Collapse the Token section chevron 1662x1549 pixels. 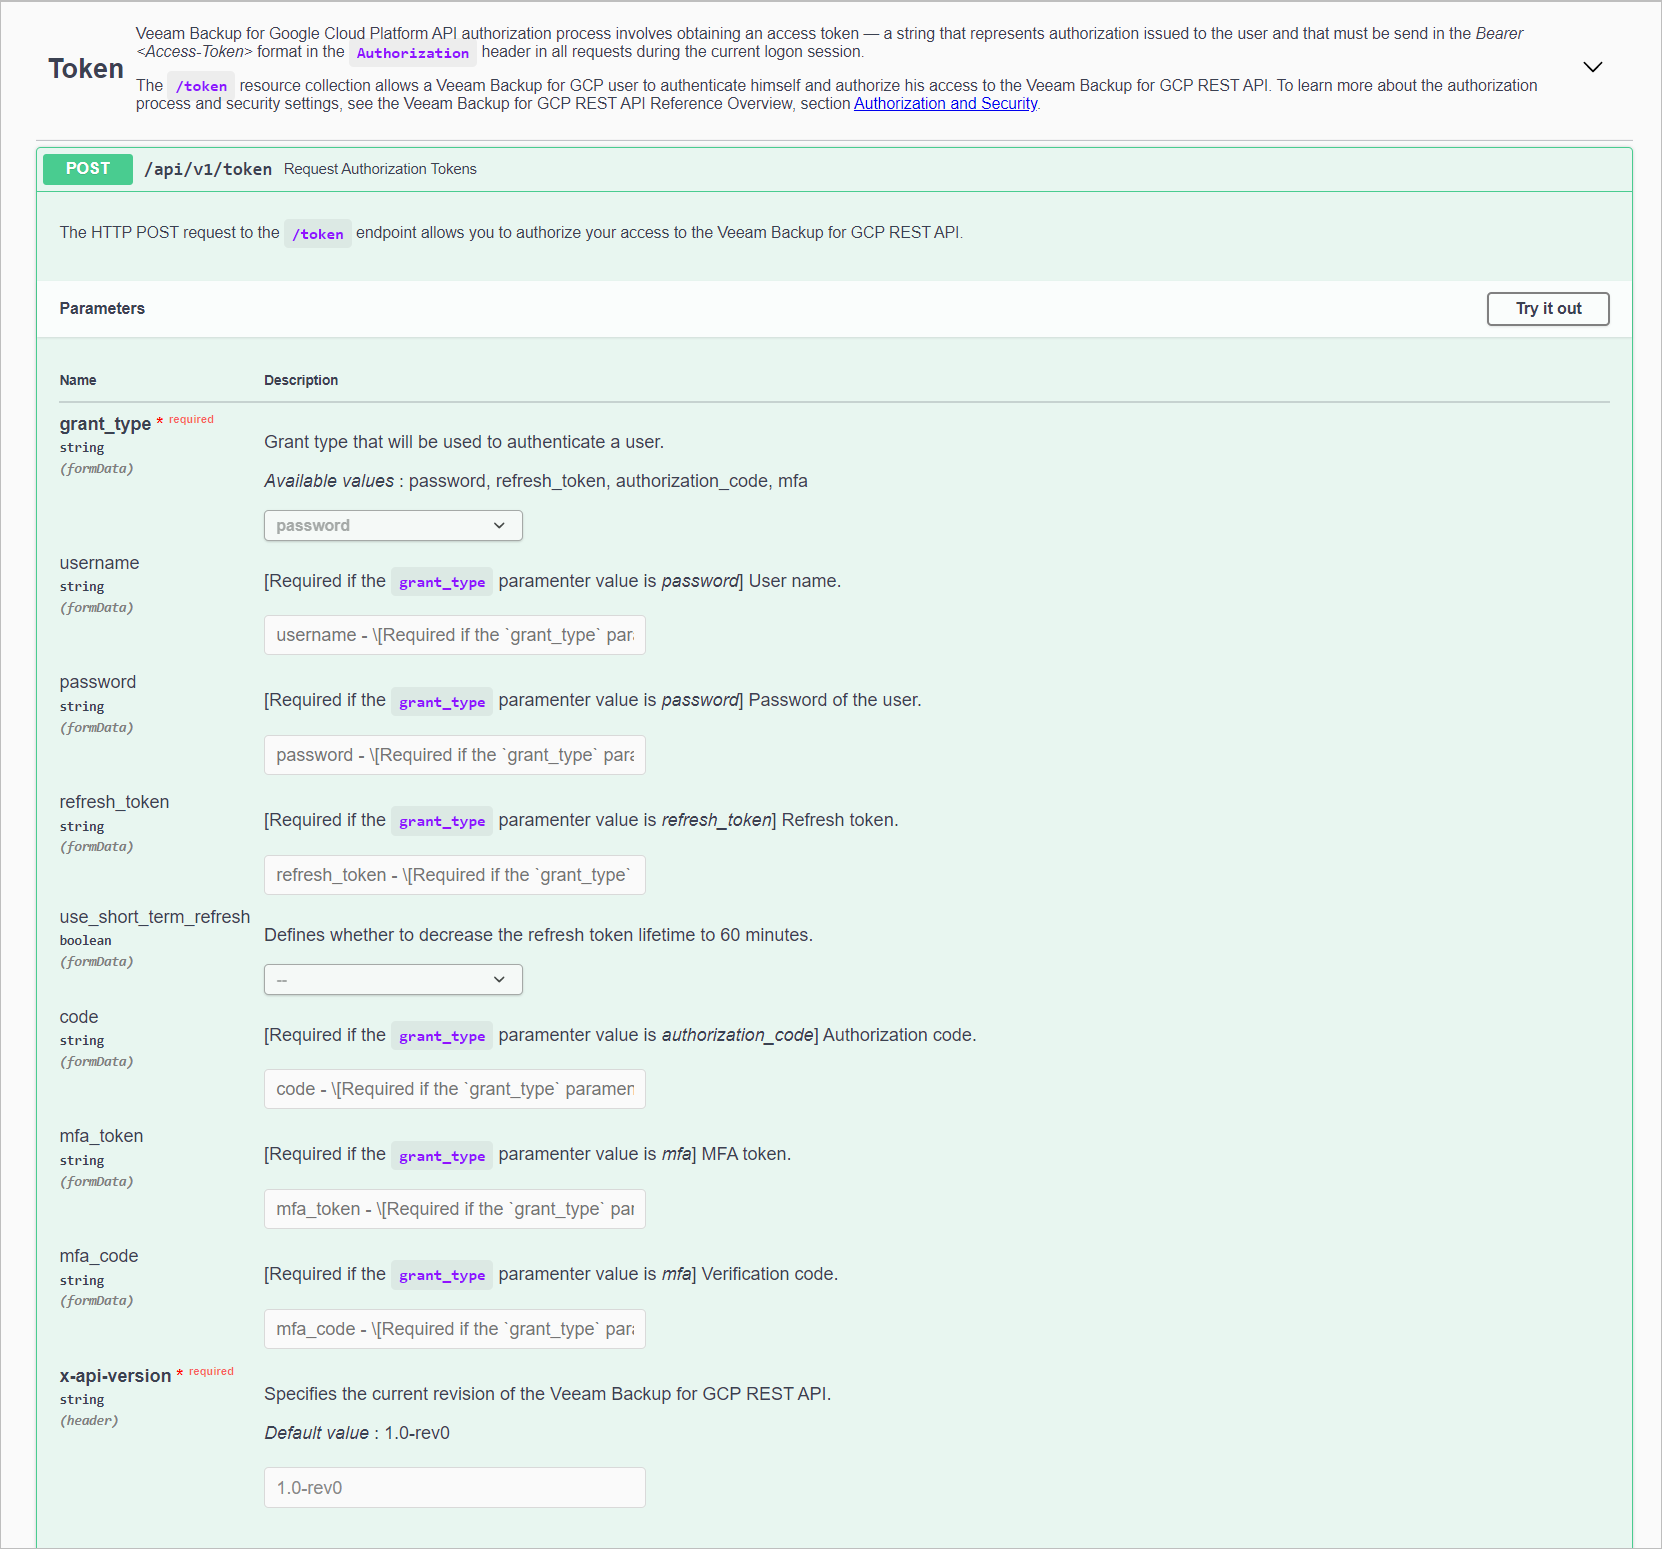(x=1592, y=67)
